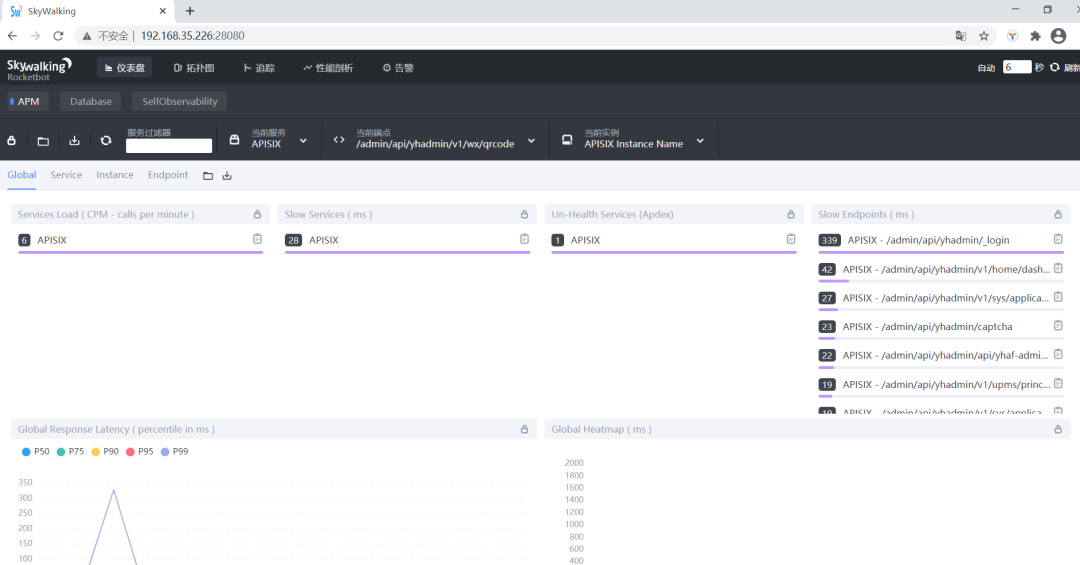Click the import folder icon in toolbar

pos(43,141)
